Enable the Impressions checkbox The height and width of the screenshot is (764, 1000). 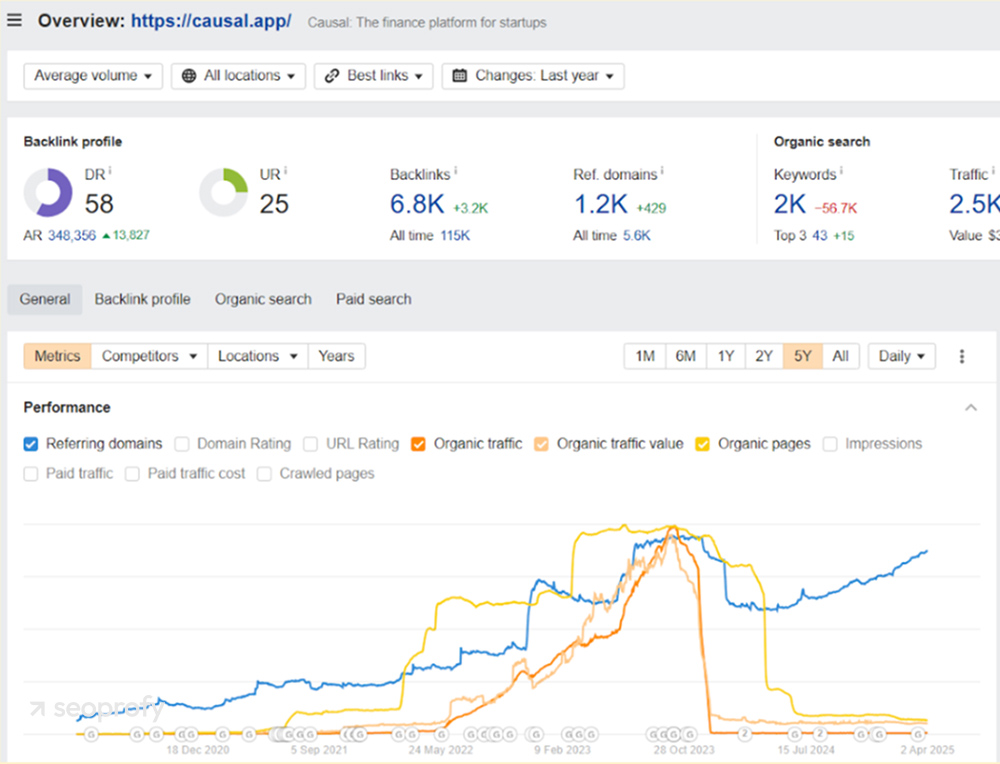point(830,444)
